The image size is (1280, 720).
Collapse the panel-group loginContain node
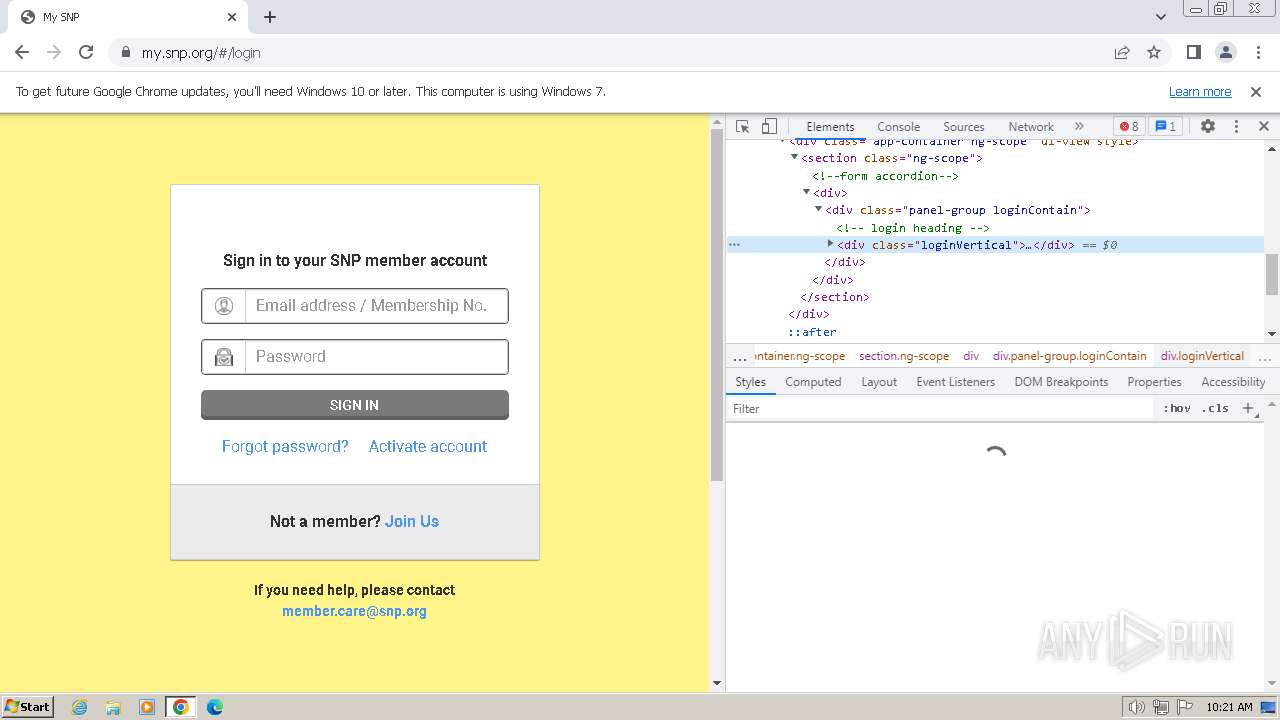(x=819, y=210)
